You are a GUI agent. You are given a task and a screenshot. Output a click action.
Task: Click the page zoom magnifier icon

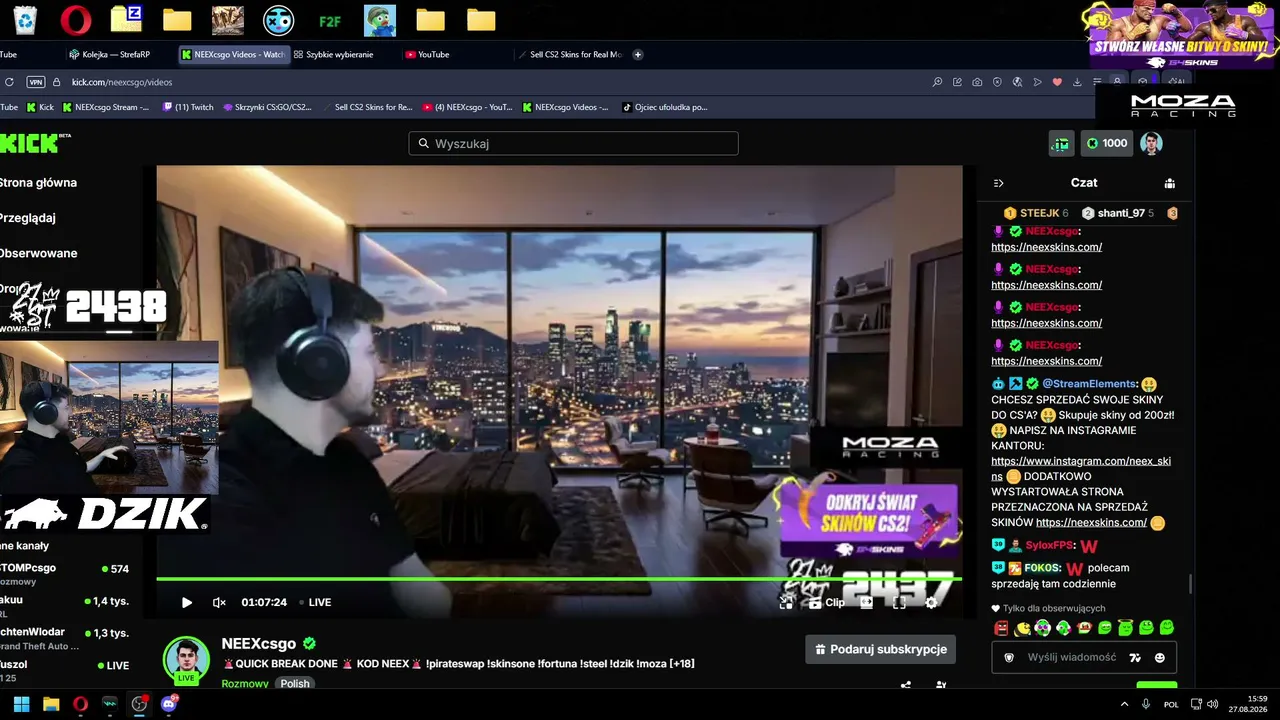point(937,82)
